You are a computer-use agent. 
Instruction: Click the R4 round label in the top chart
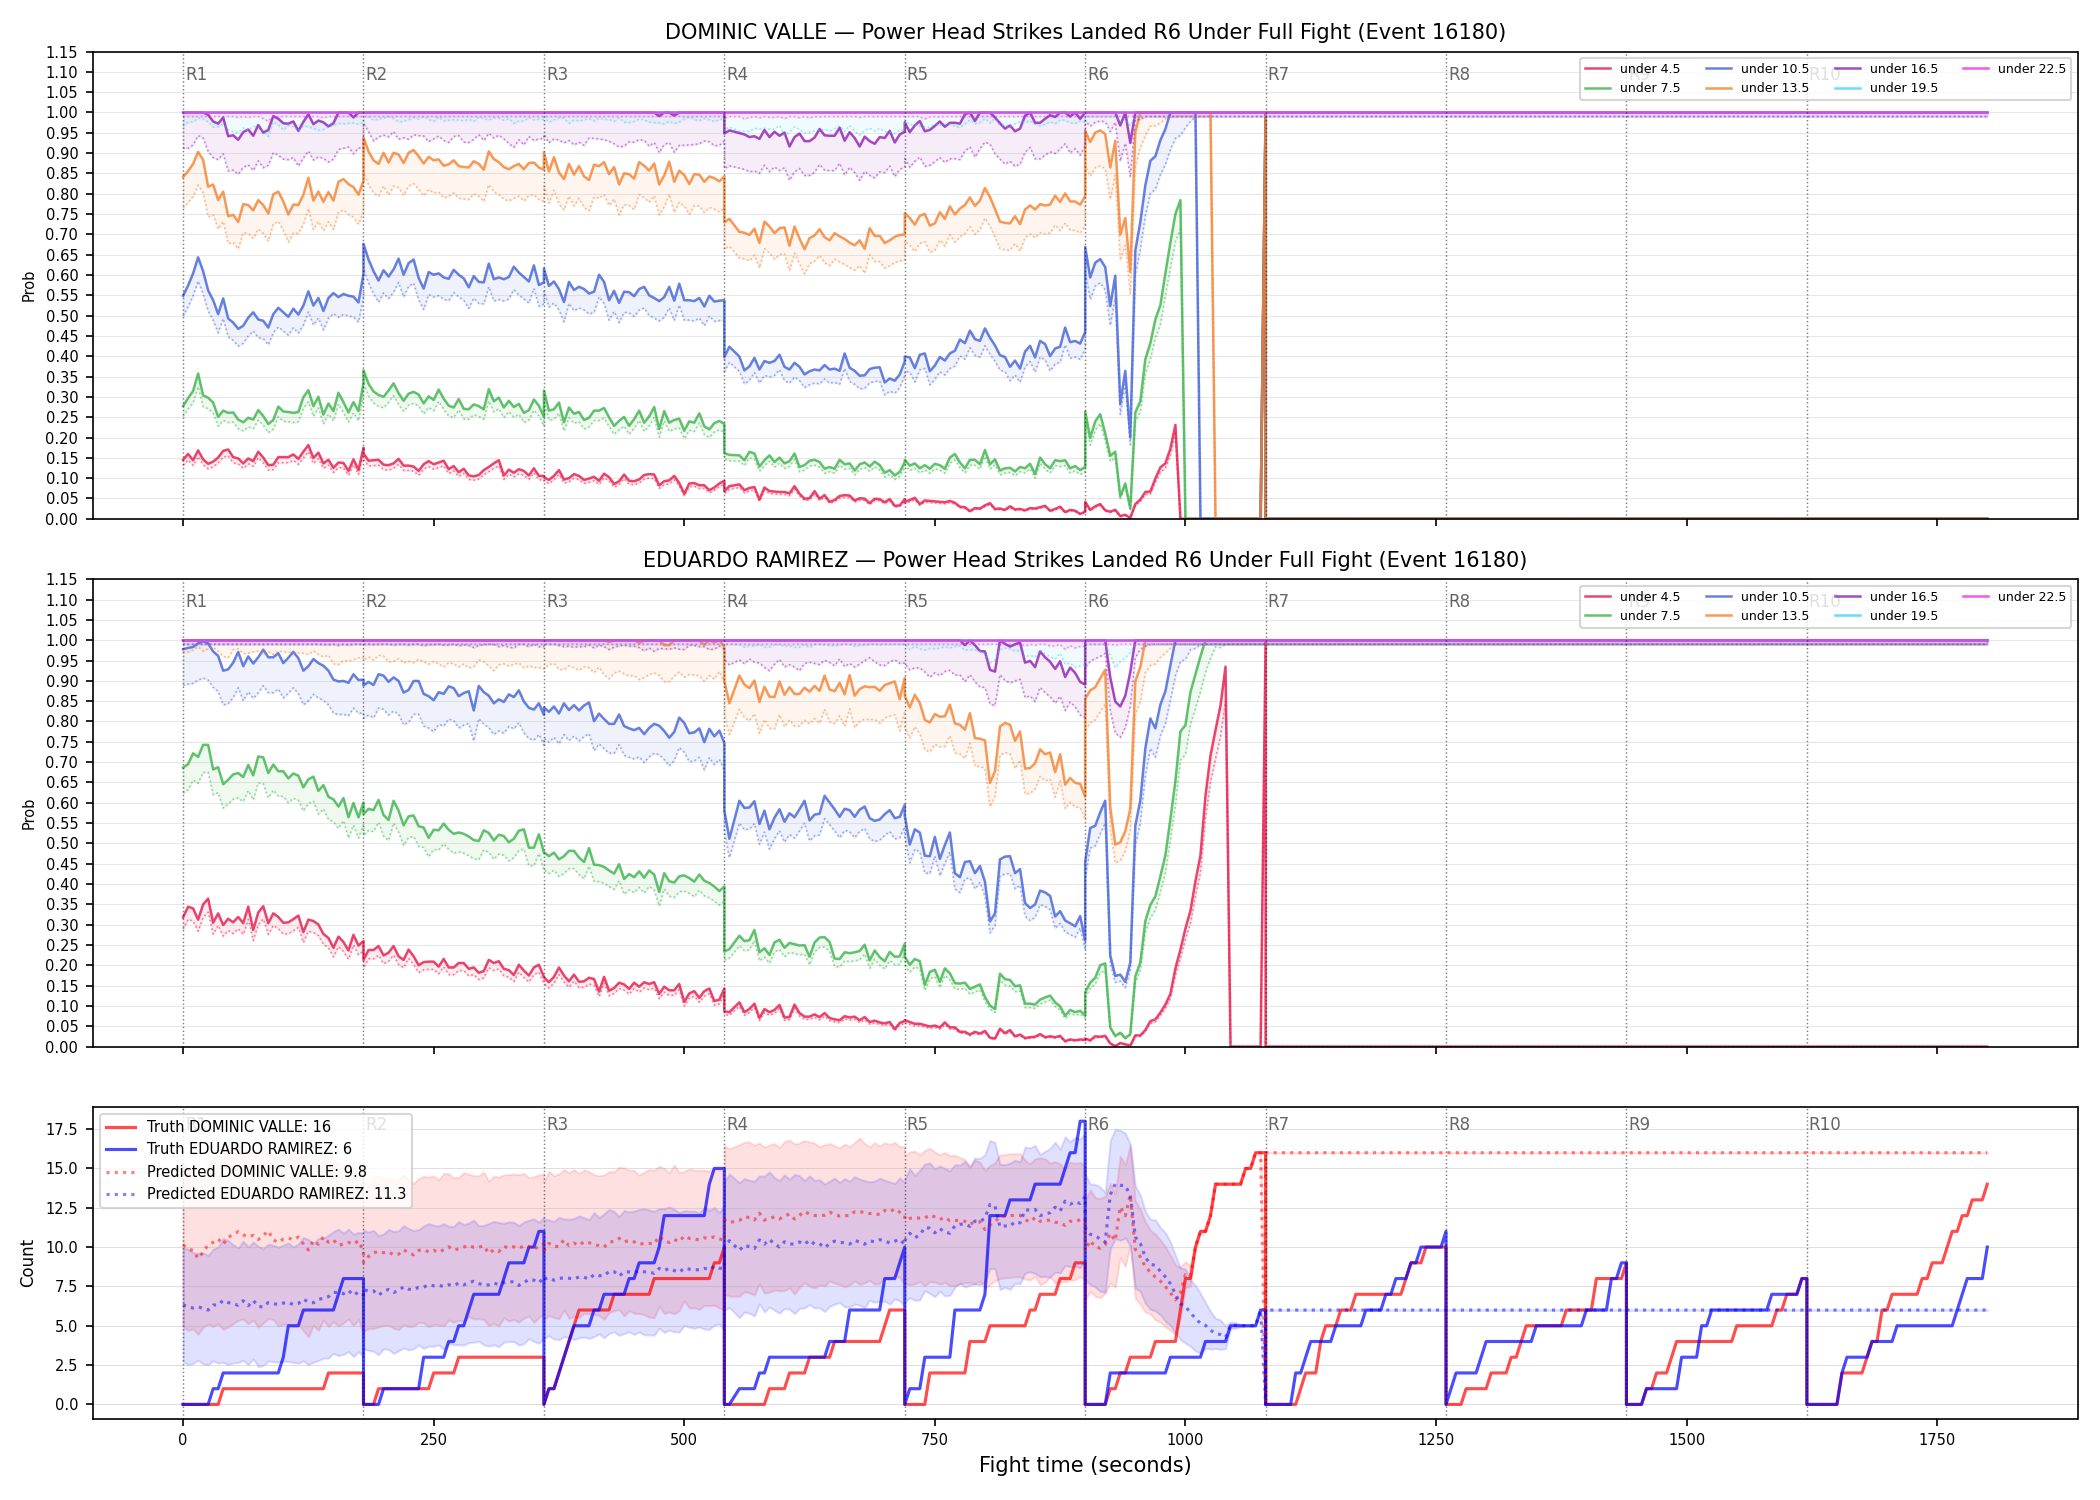coord(737,74)
